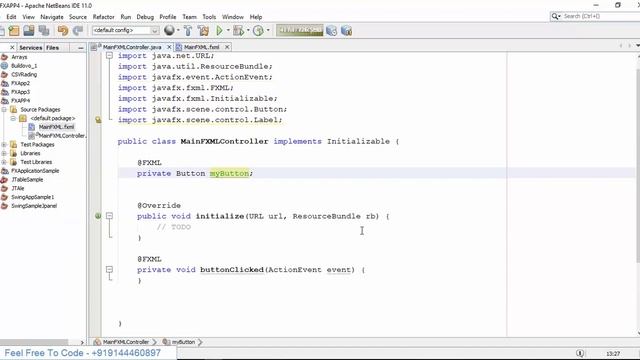
Task: Collapse the import statements fold
Action: tap(109, 56)
